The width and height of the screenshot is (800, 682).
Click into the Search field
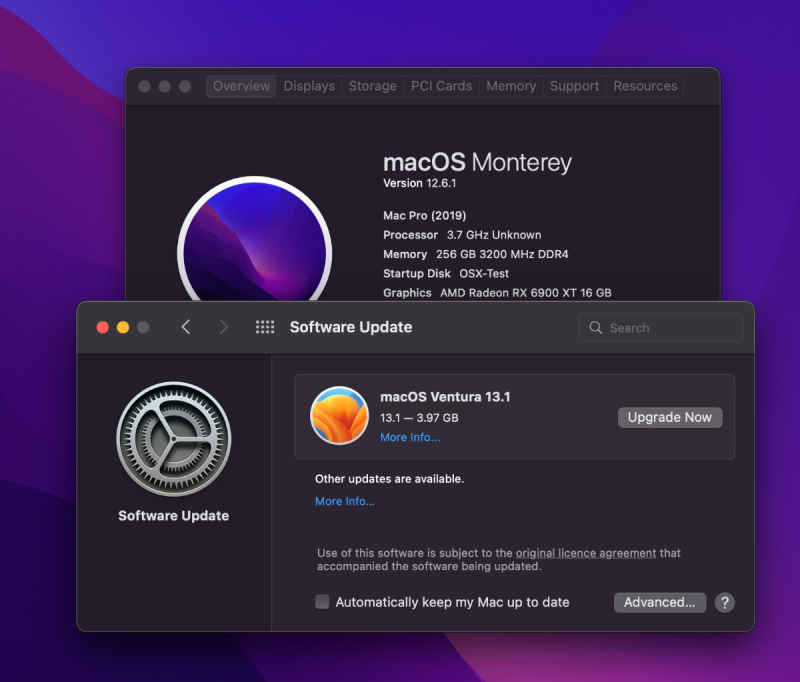pyautogui.click(x=660, y=327)
